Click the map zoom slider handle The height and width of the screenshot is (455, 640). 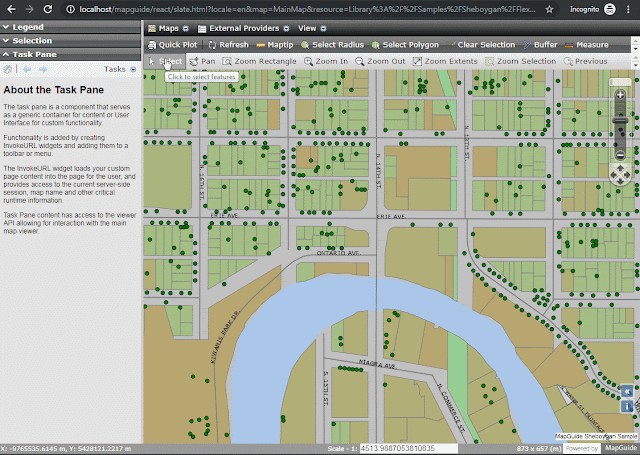[620, 121]
